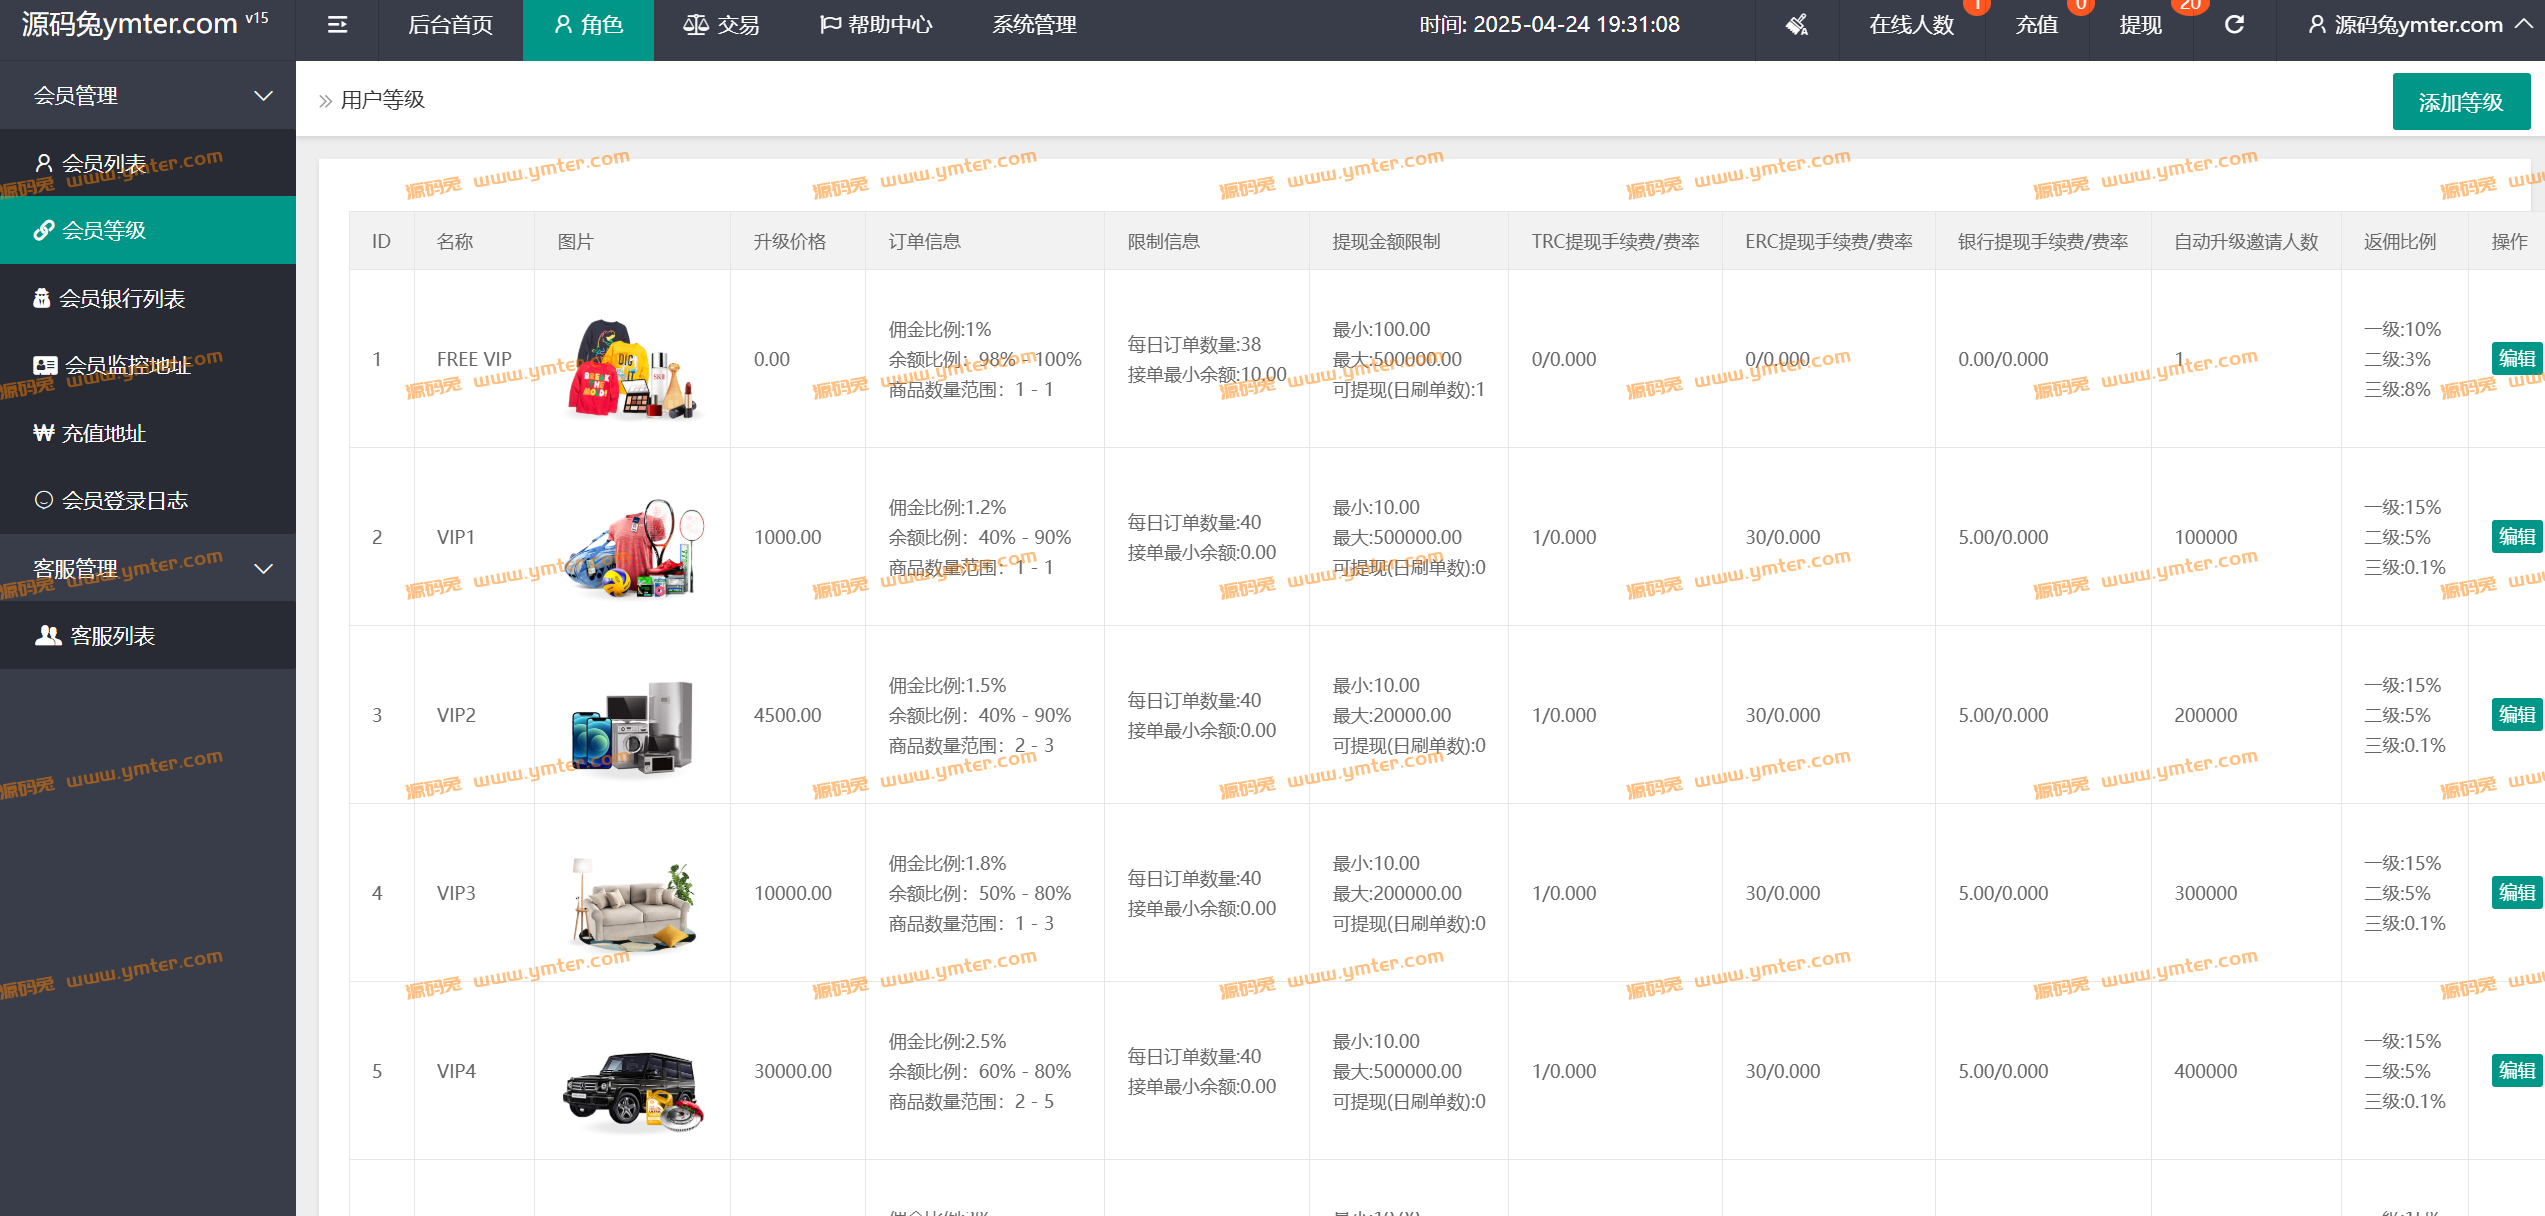The width and height of the screenshot is (2545, 1216).
Task: Open 客服列表 in the sidebar
Action: coord(148,636)
